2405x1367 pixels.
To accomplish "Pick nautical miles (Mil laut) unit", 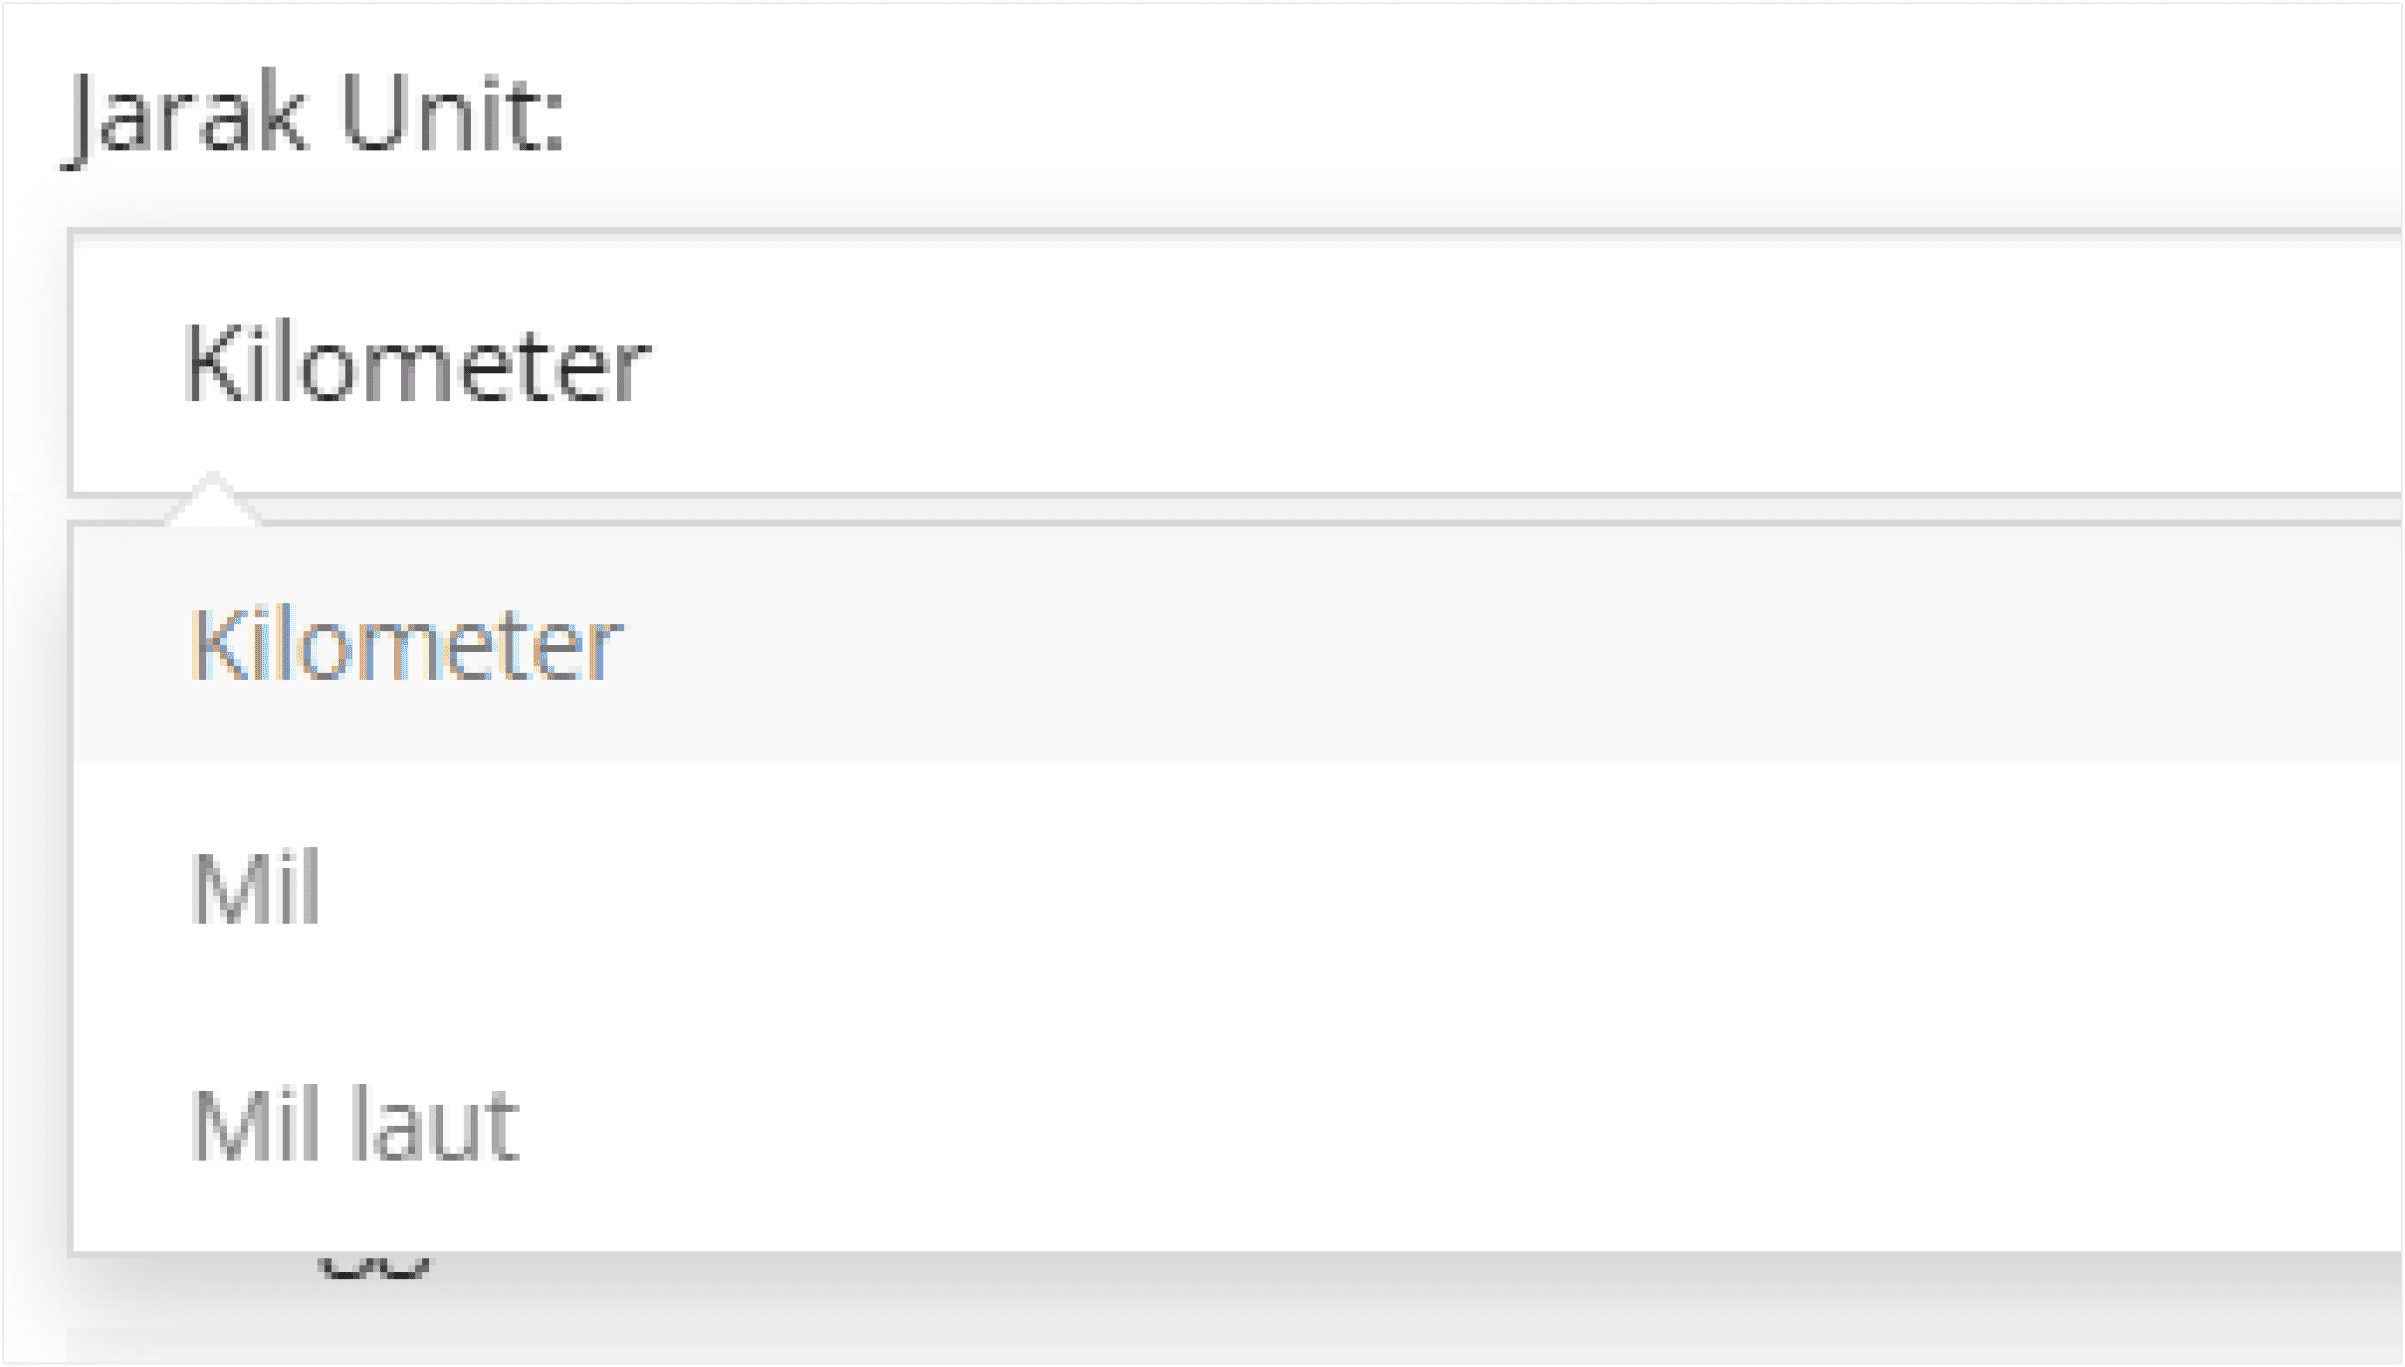I will point(1238,1127).
